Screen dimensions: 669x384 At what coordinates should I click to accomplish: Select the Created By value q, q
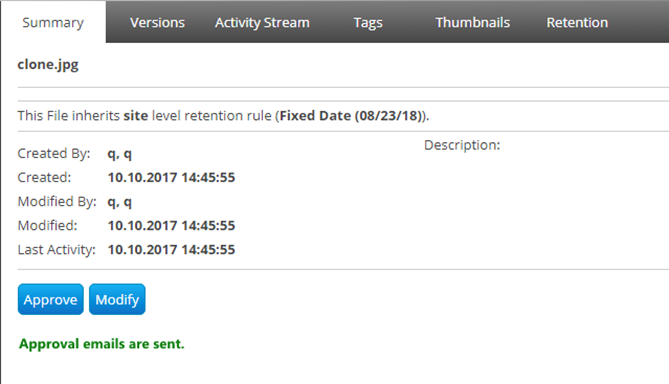pyautogui.click(x=119, y=154)
